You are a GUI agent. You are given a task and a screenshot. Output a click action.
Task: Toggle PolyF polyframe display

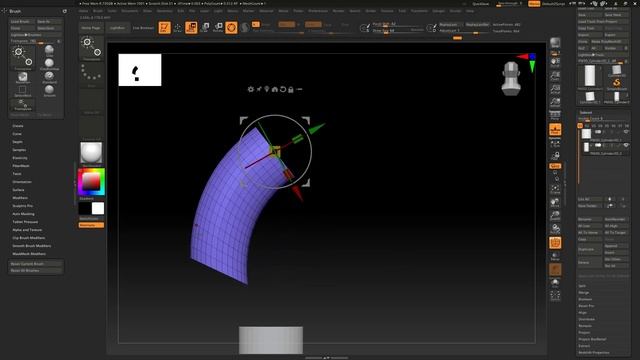[x=555, y=243]
